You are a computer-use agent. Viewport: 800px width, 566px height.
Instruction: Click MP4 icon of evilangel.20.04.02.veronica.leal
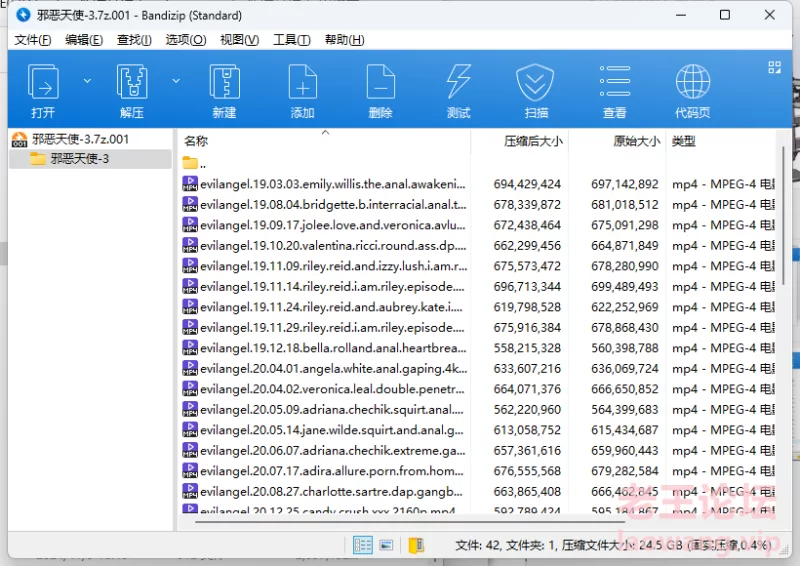point(190,389)
